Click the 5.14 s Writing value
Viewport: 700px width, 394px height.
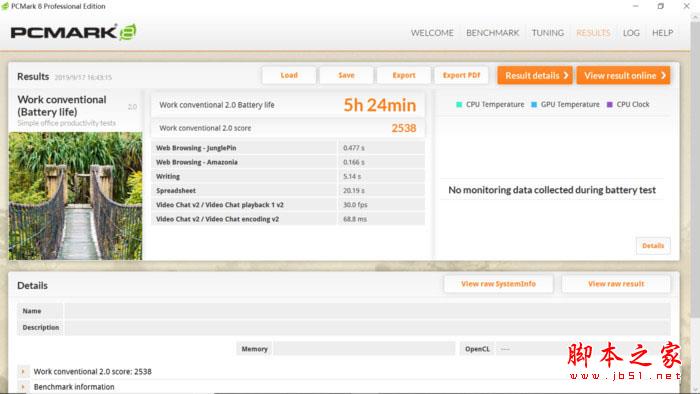tap(352, 176)
